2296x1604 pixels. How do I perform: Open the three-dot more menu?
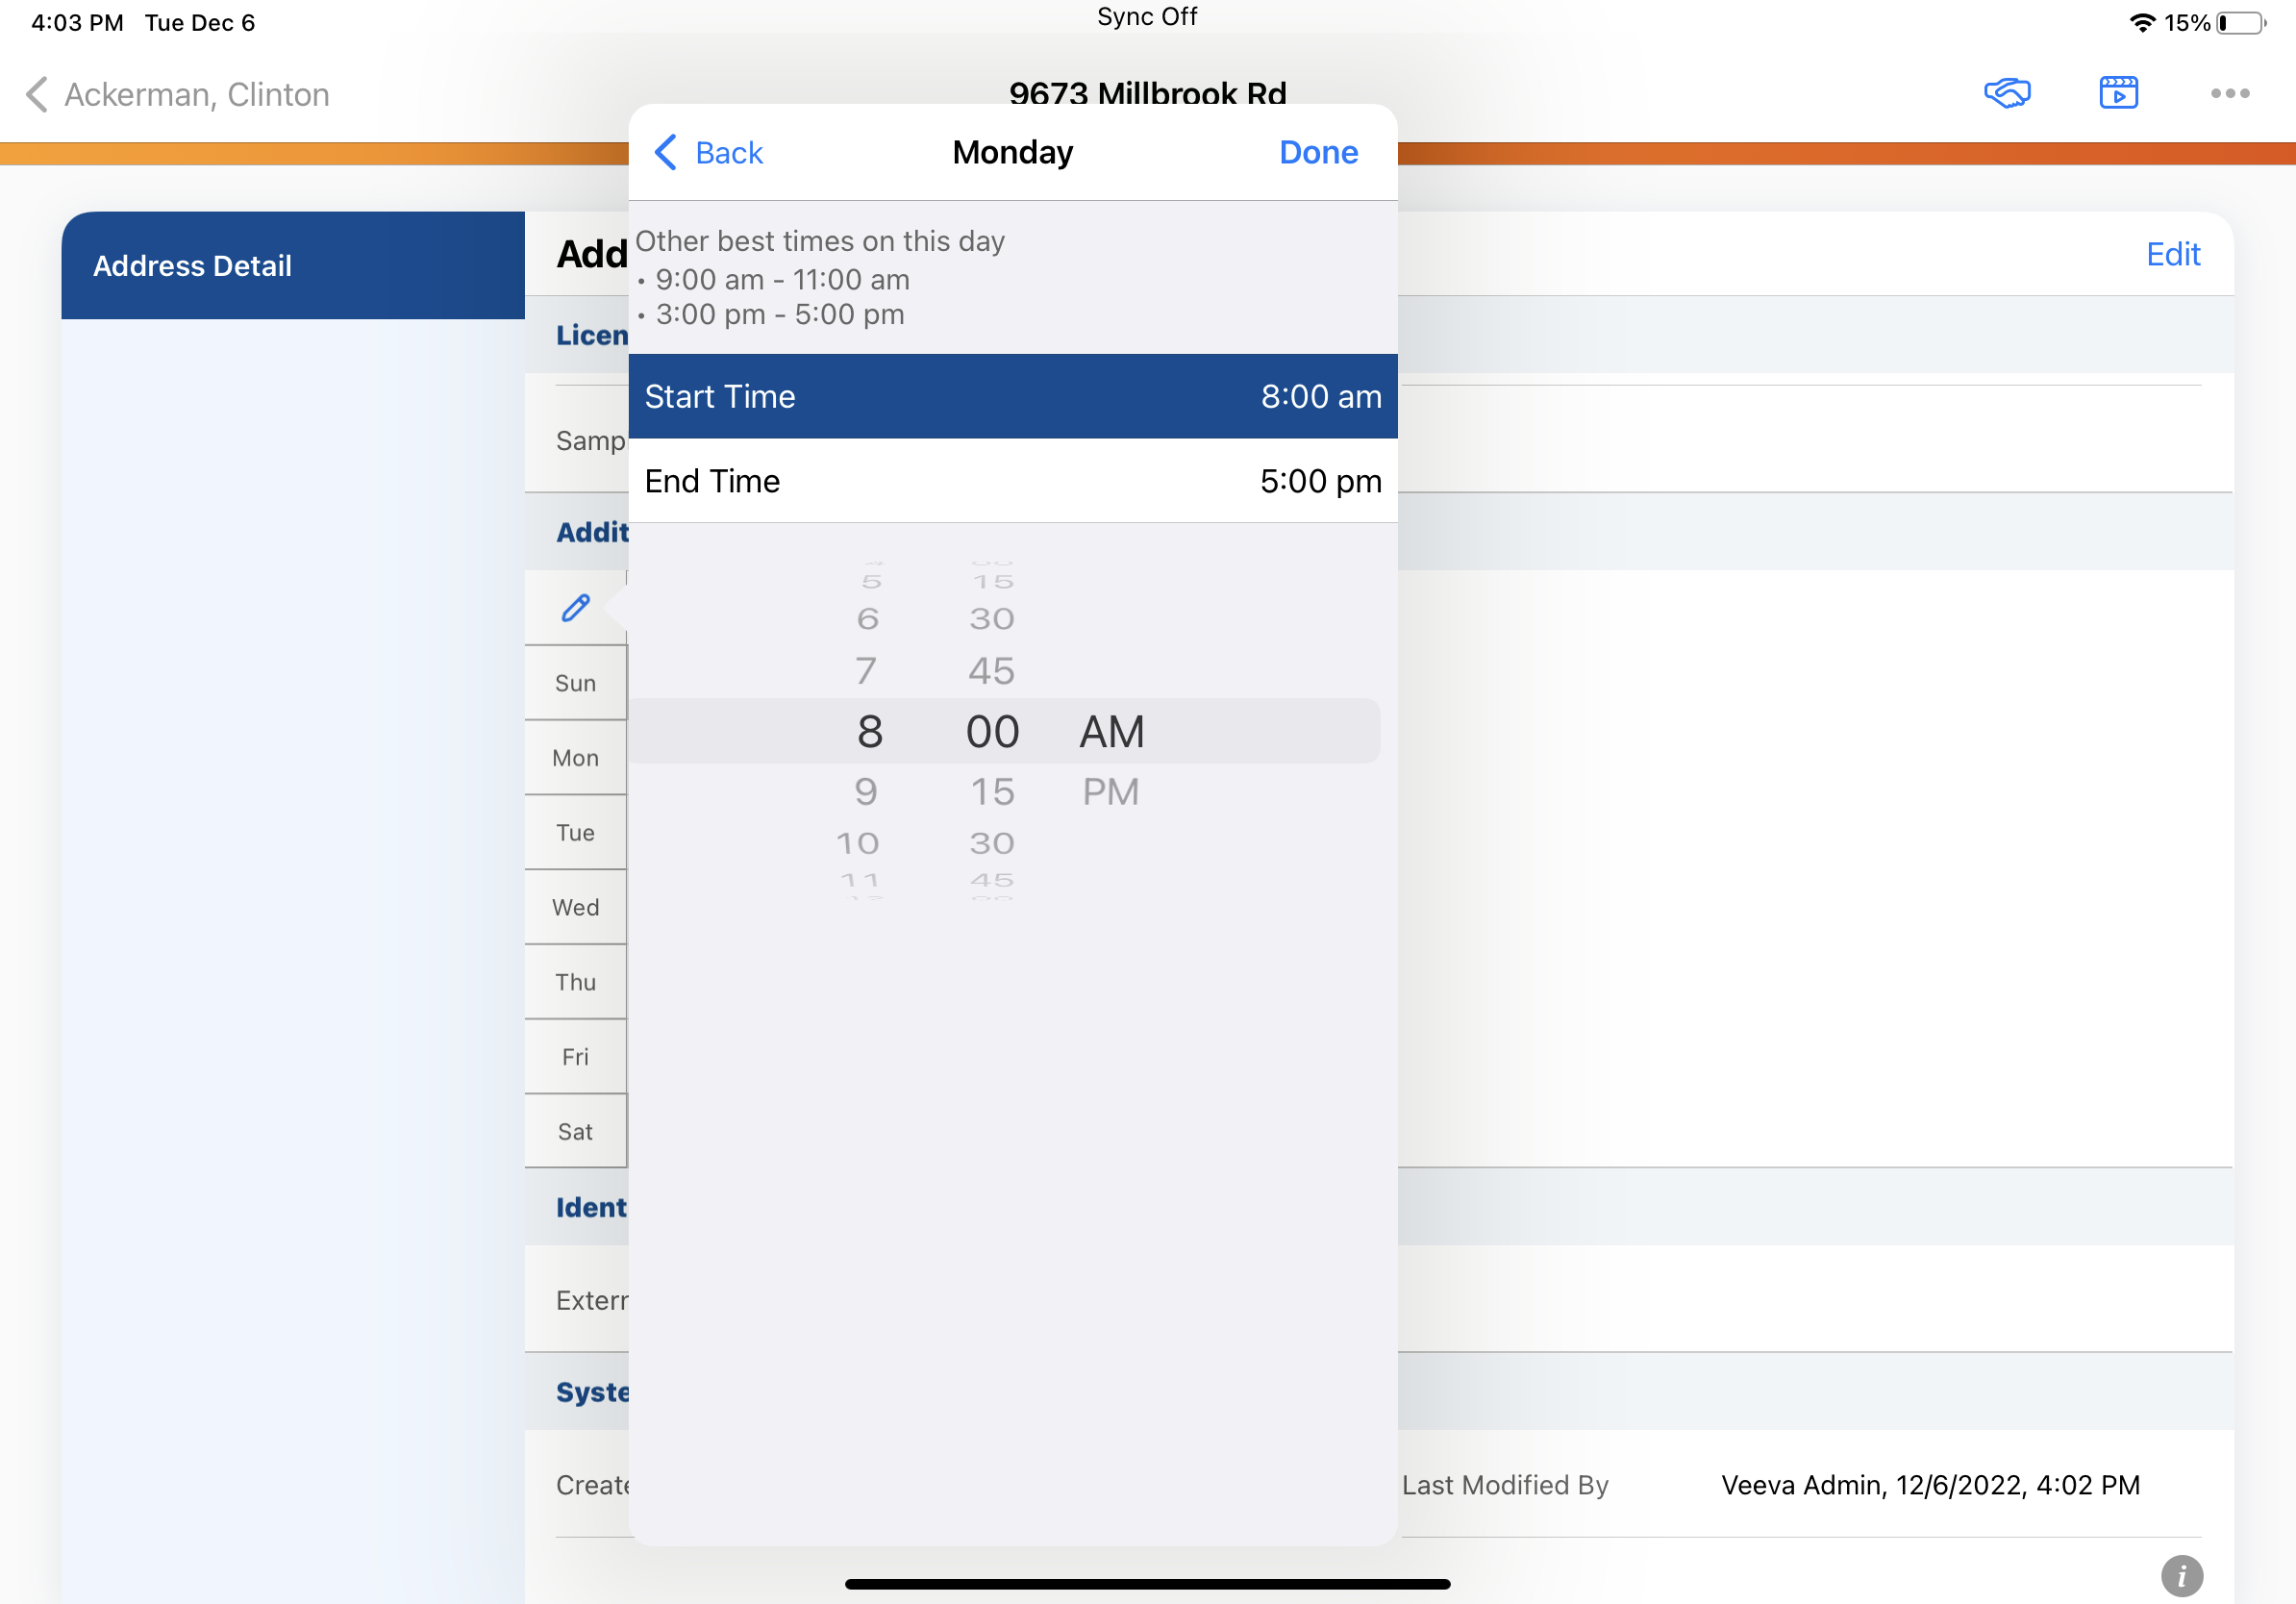point(2229,93)
